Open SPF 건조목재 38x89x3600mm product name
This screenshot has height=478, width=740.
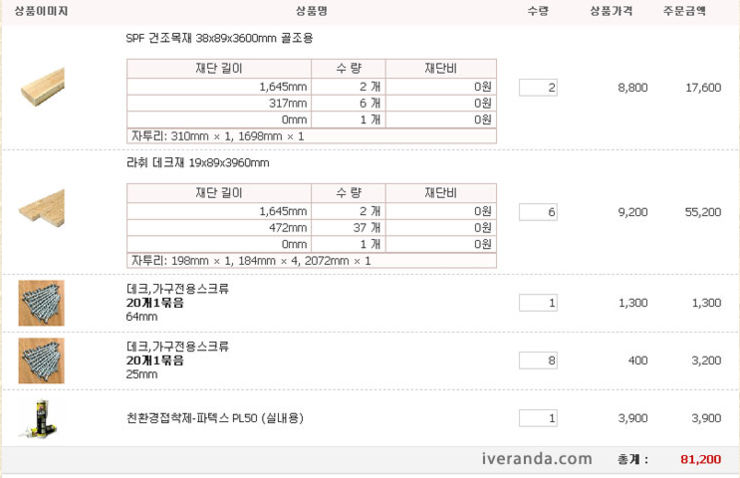(x=219, y=38)
